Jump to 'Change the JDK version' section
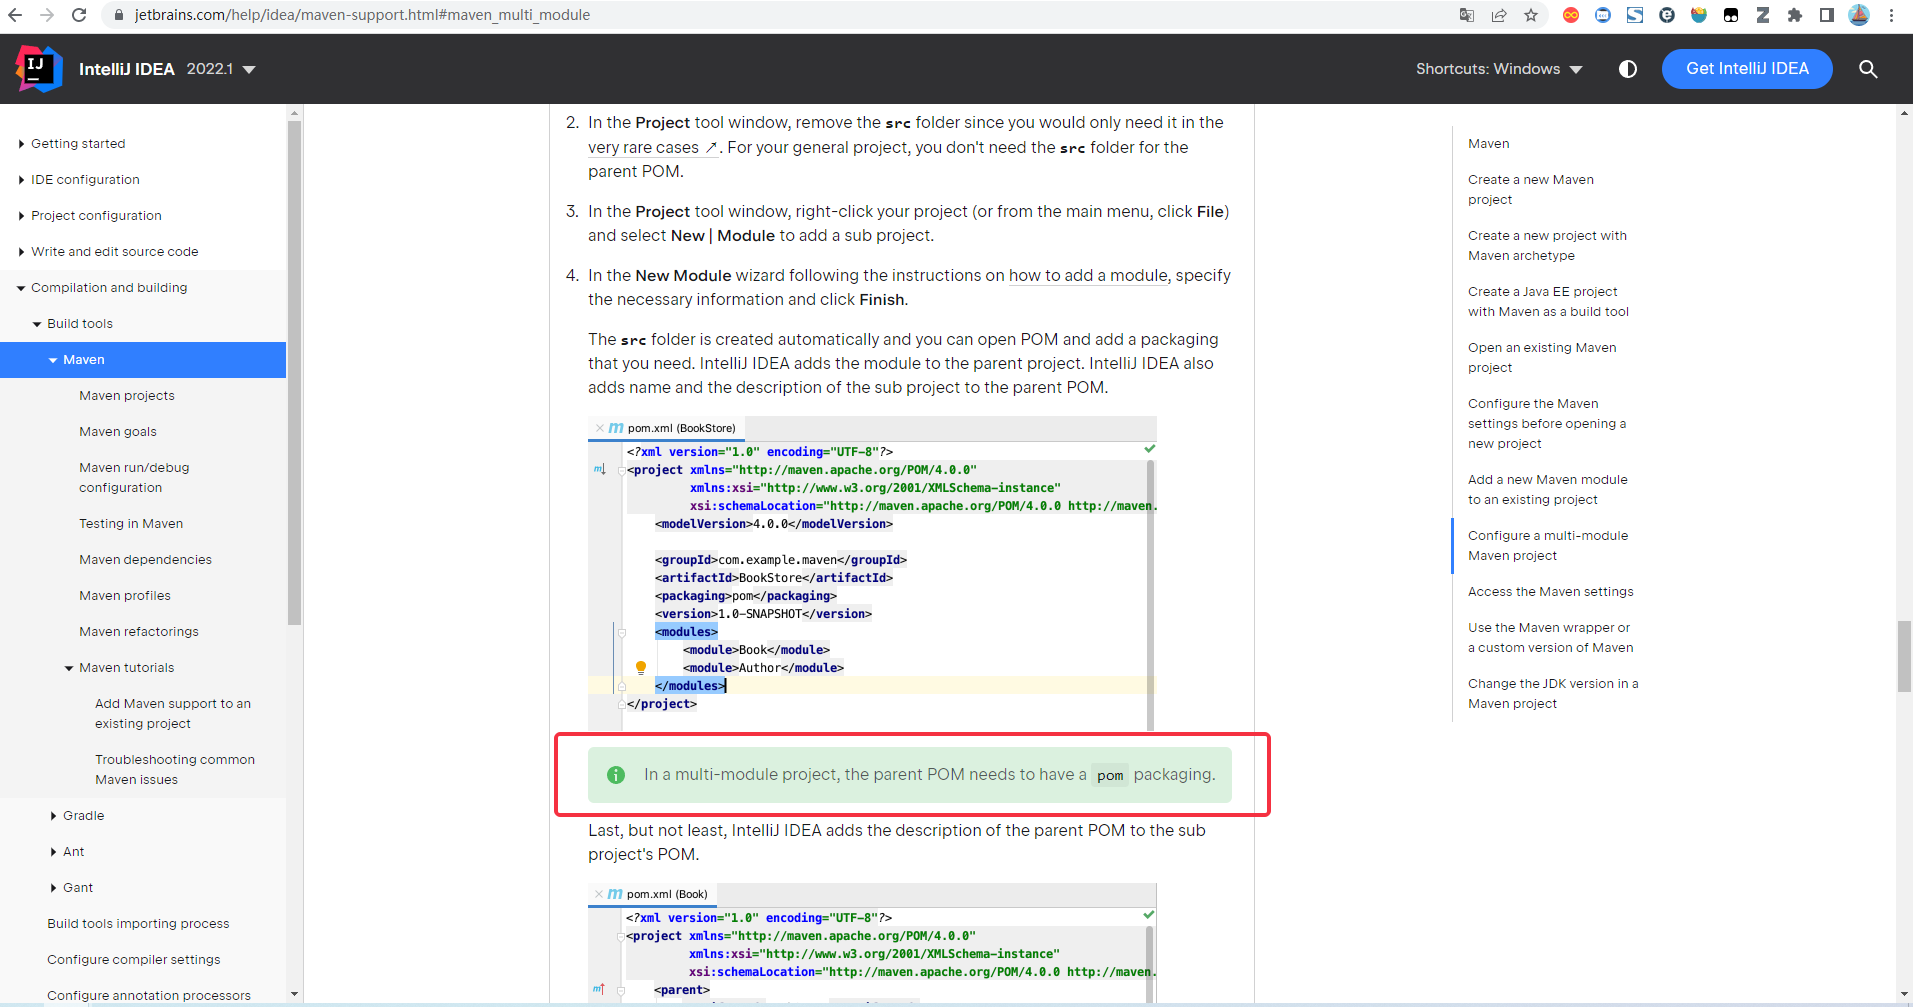The image size is (1913, 1007). click(x=1553, y=694)
